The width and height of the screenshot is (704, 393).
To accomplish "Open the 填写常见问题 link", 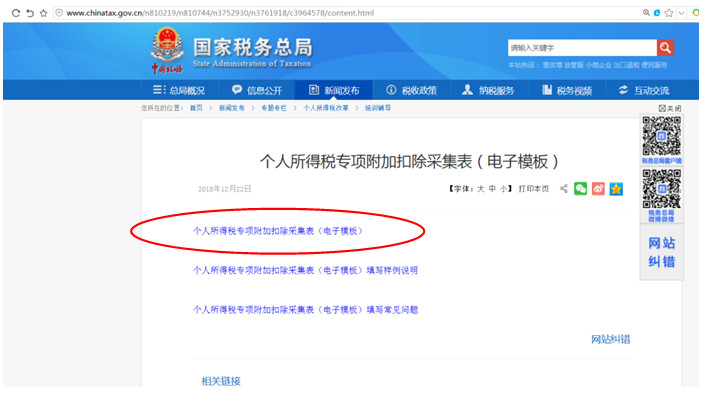I will [x=305, y=310].
